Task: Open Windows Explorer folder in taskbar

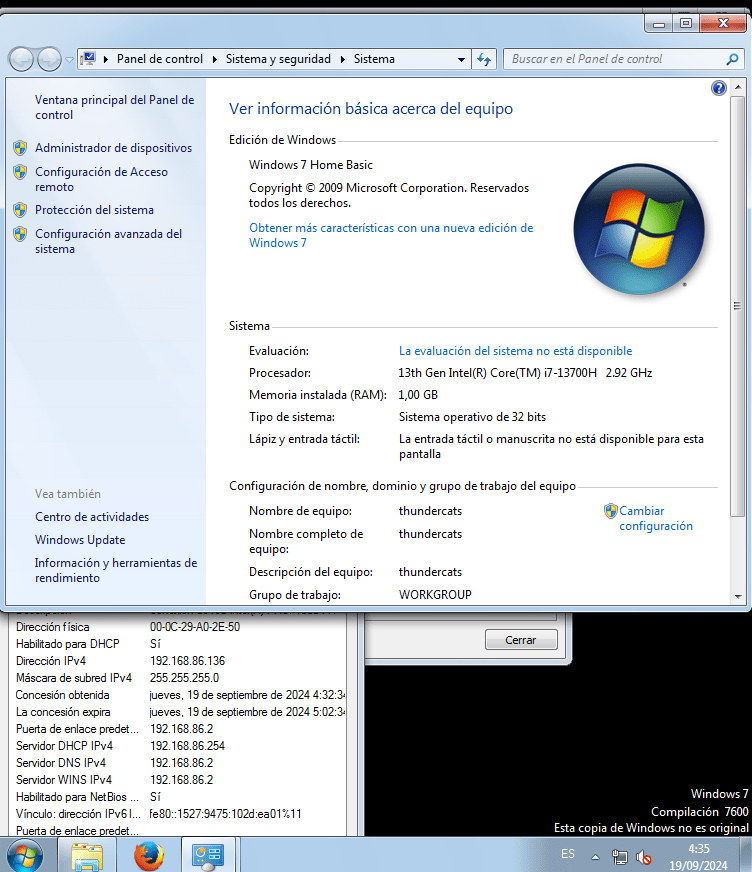Action: (87, 856)
